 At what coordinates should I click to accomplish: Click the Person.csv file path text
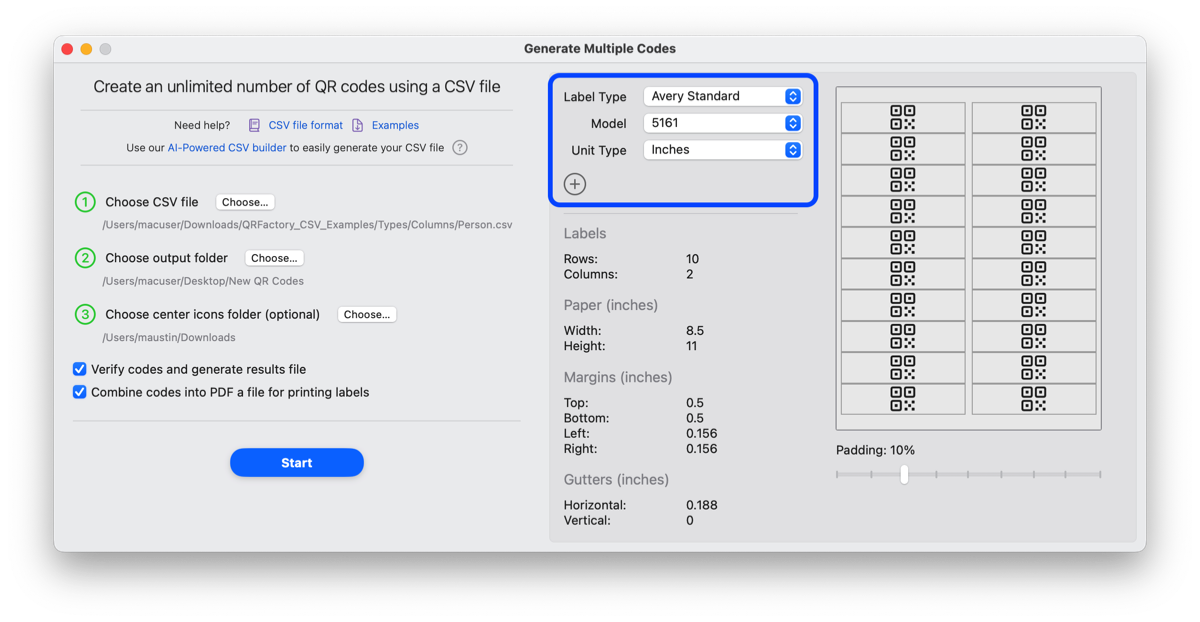coord(307,225)
